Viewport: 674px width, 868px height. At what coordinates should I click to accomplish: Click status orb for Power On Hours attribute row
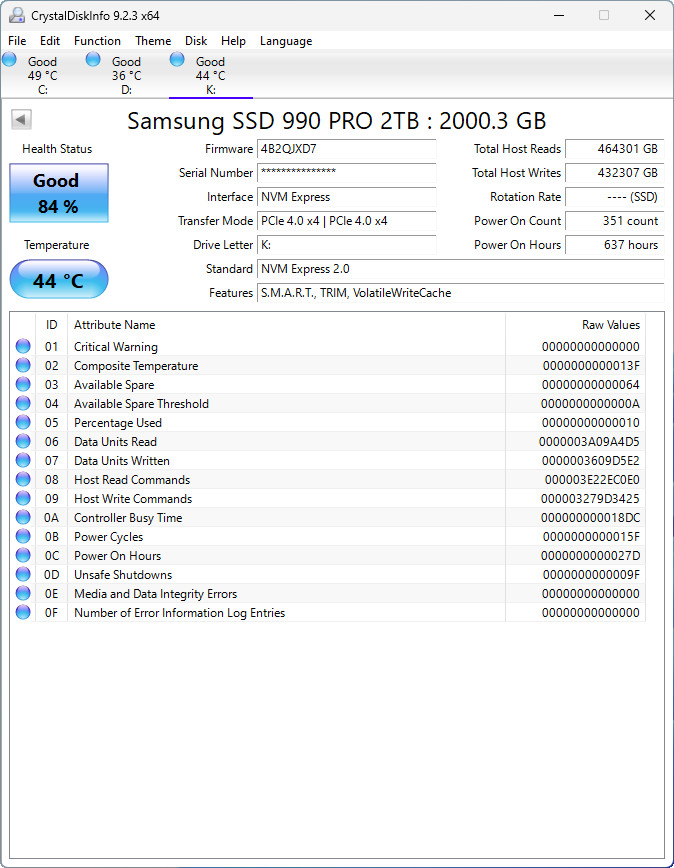[x=23, y=555]
